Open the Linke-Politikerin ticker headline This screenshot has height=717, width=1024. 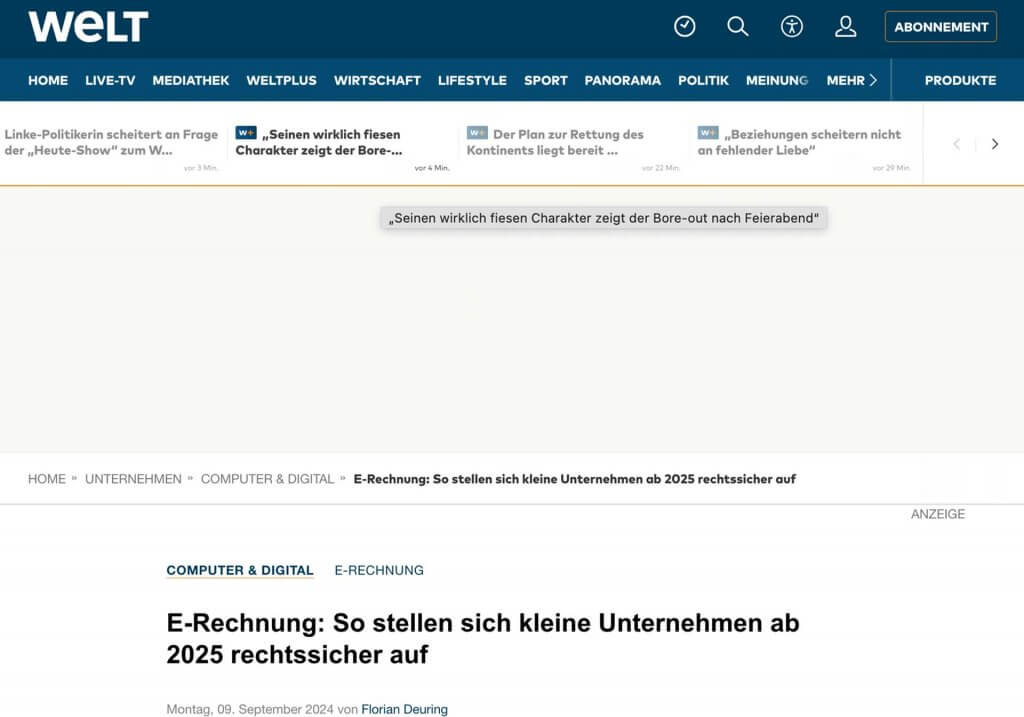point(111,142)
